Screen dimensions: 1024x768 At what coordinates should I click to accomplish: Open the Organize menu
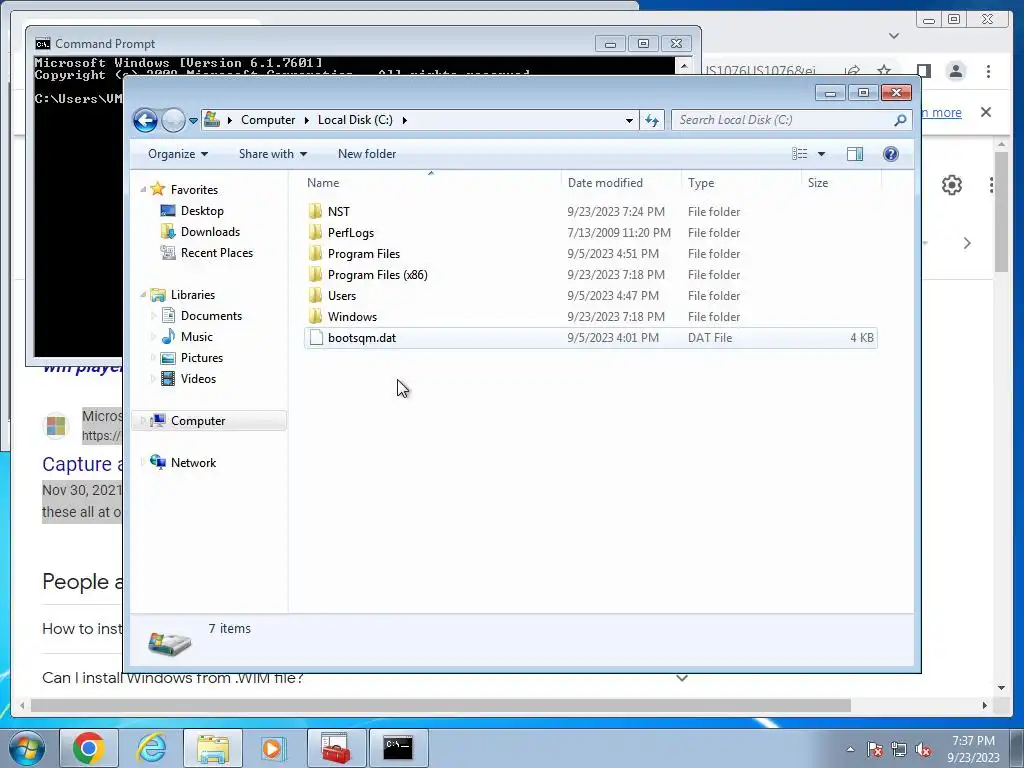[x=178, y=154]
